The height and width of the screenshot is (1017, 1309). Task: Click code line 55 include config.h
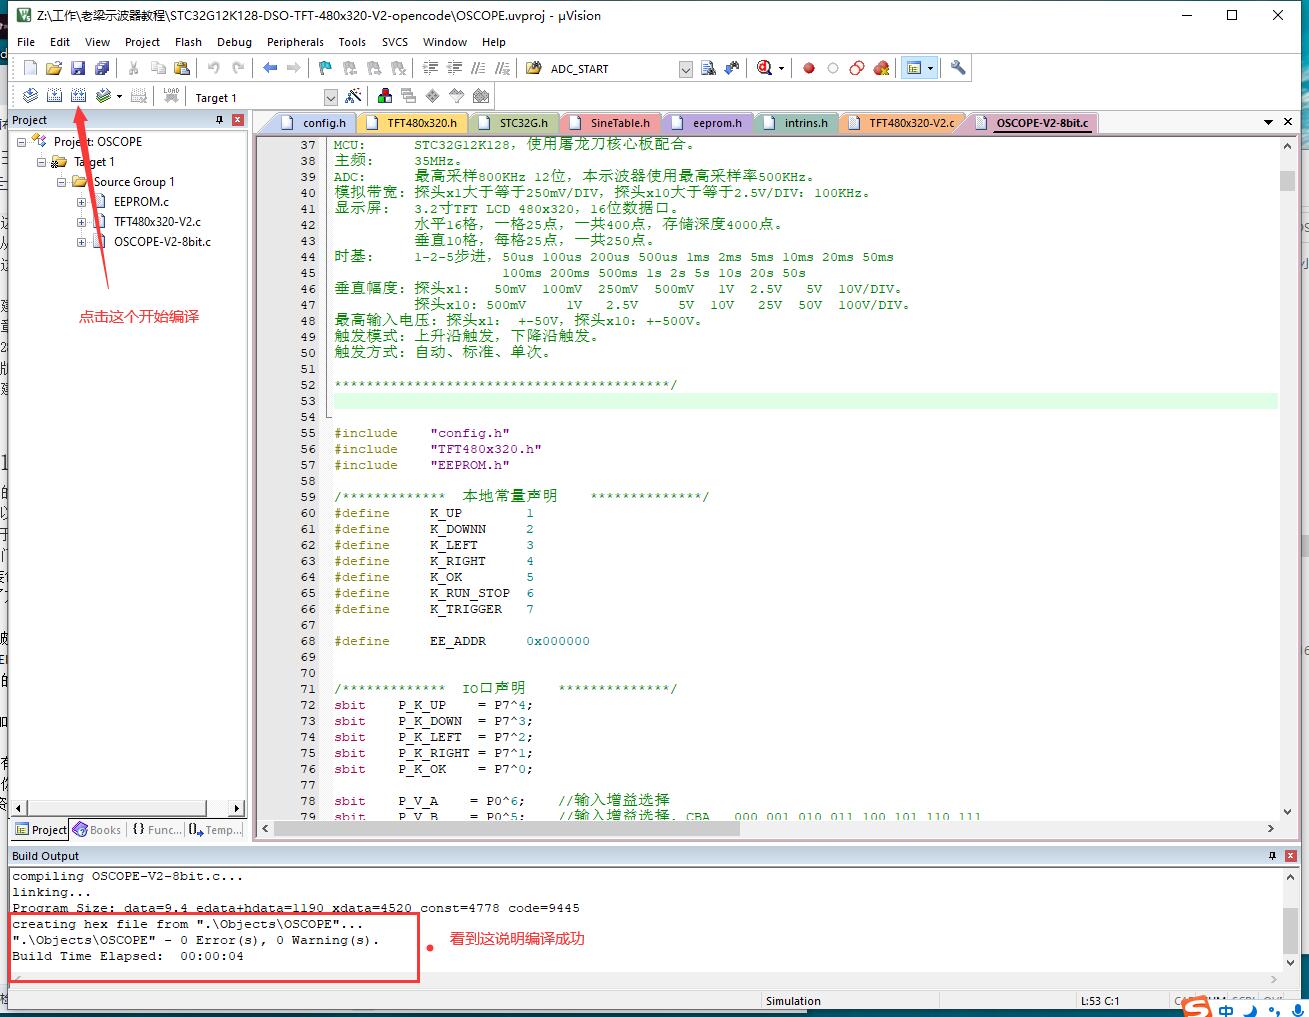click(421, 433)
